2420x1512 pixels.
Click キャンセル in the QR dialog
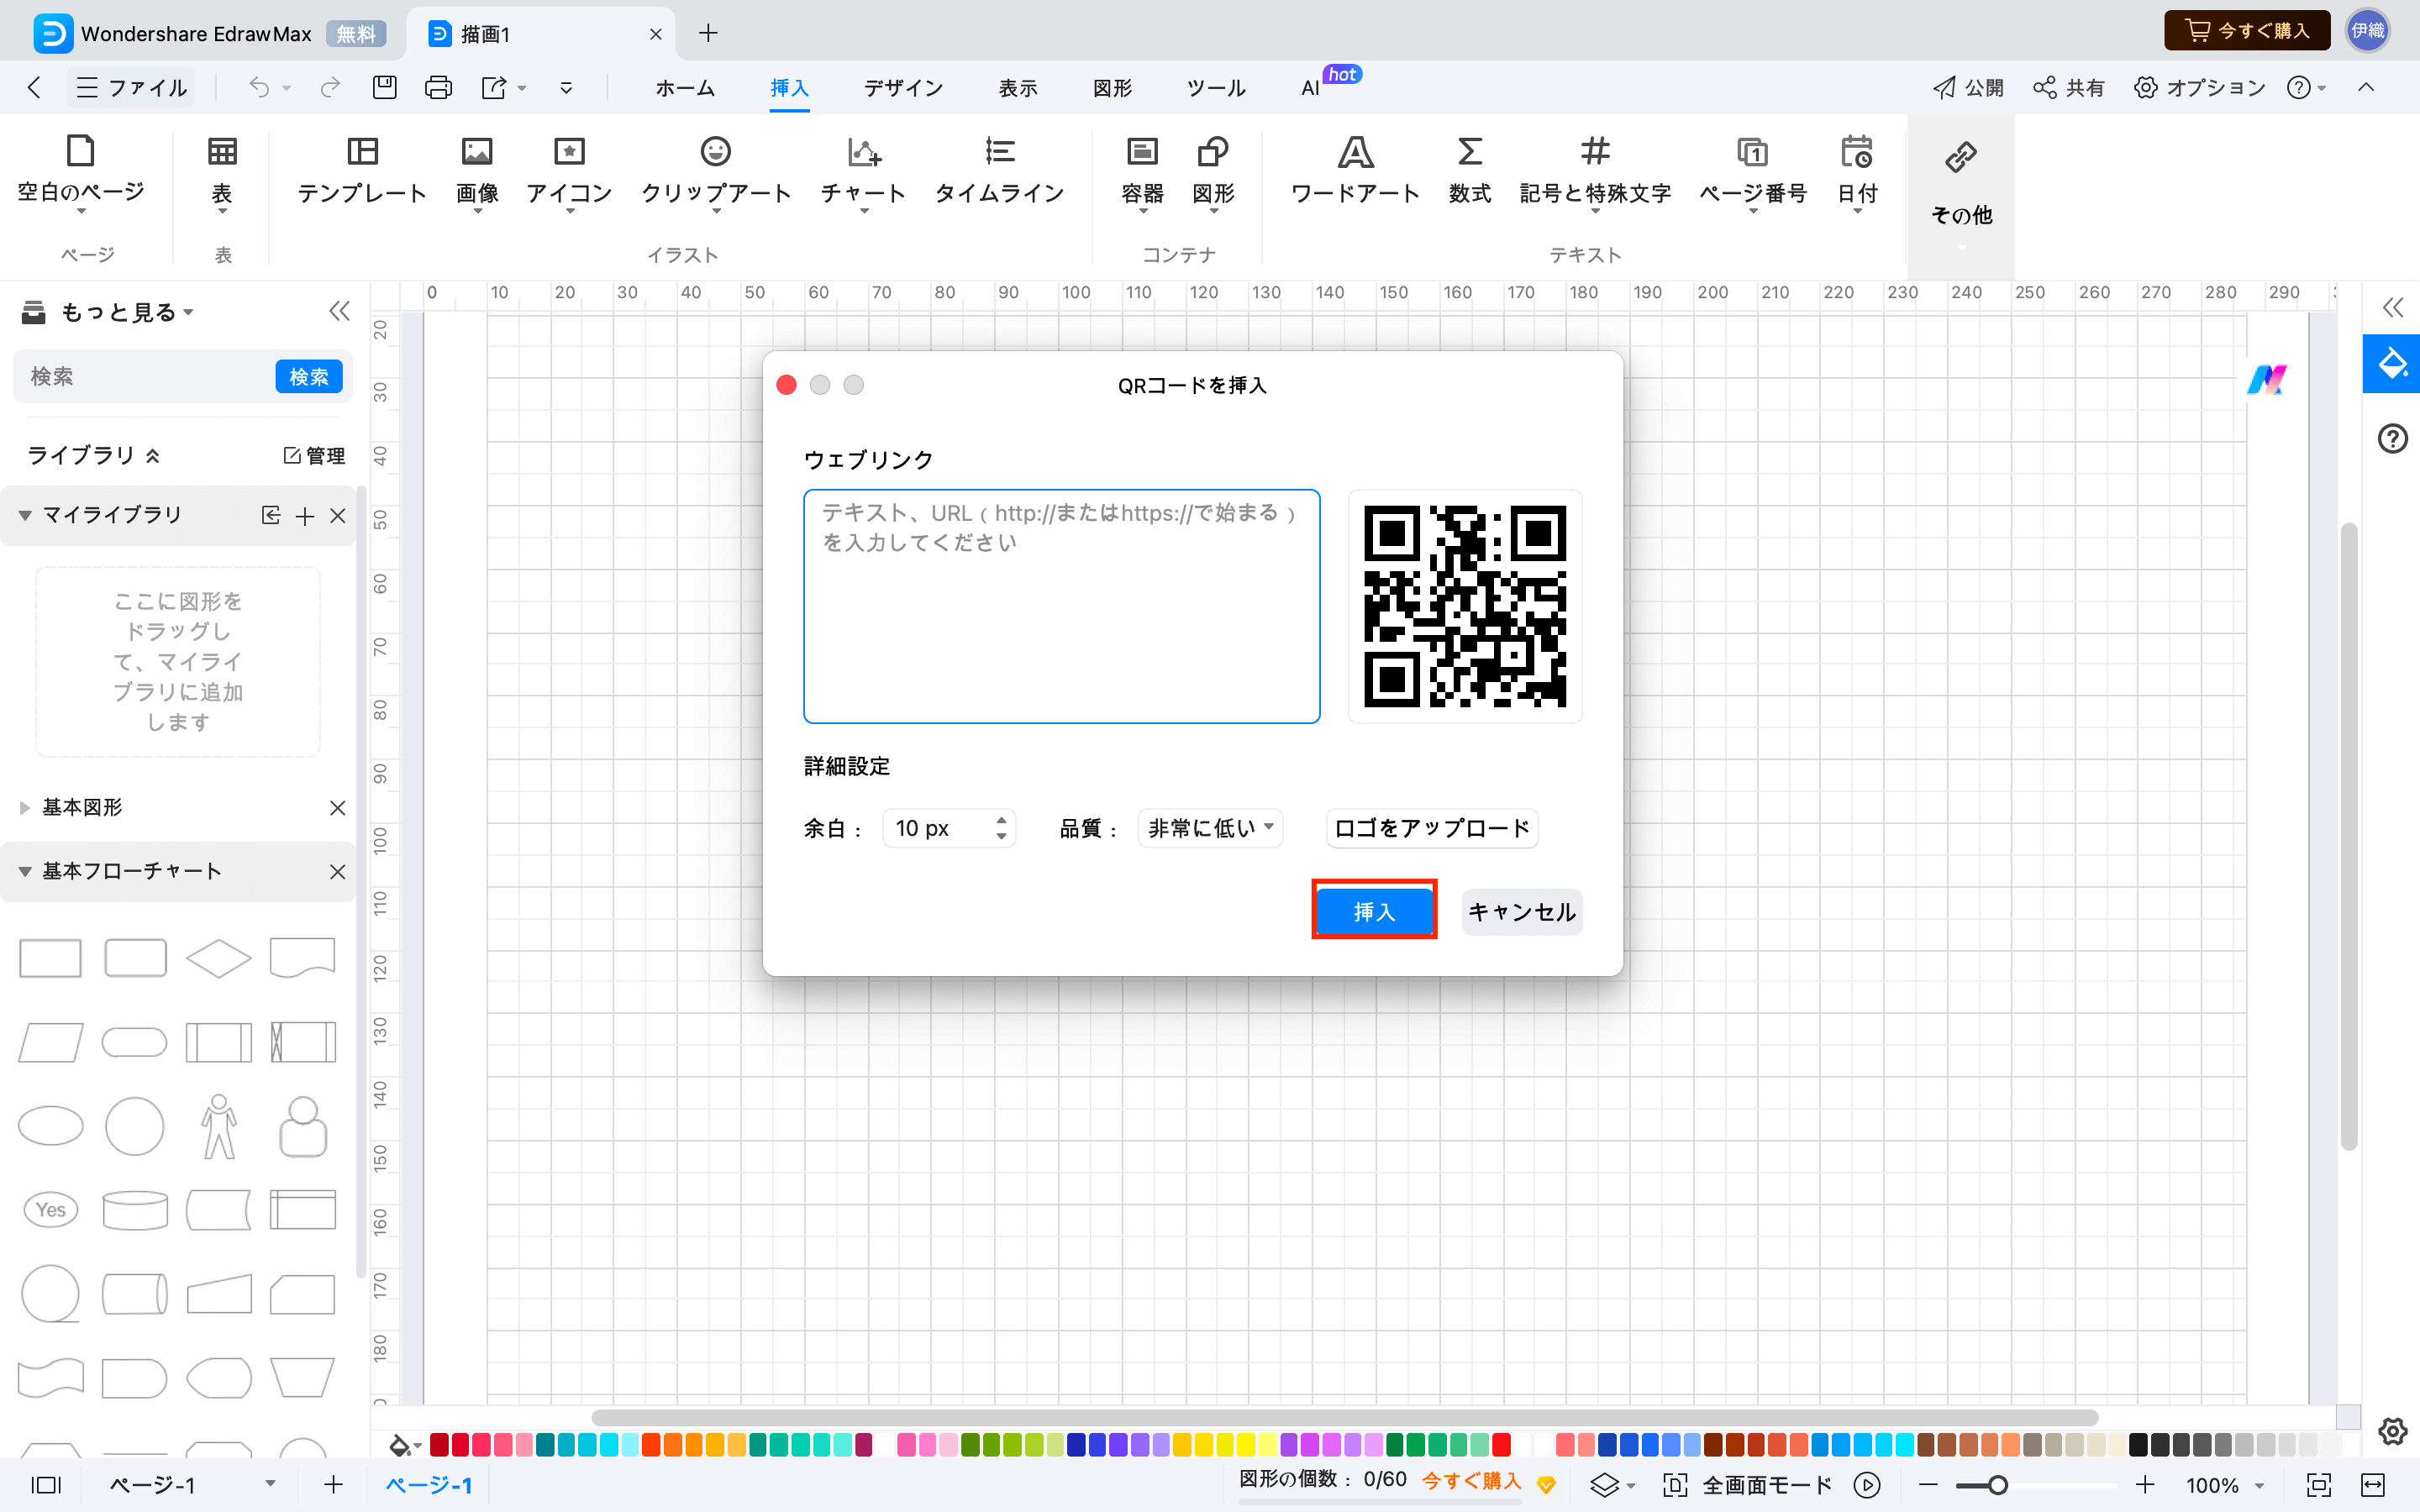(1521, 911)
